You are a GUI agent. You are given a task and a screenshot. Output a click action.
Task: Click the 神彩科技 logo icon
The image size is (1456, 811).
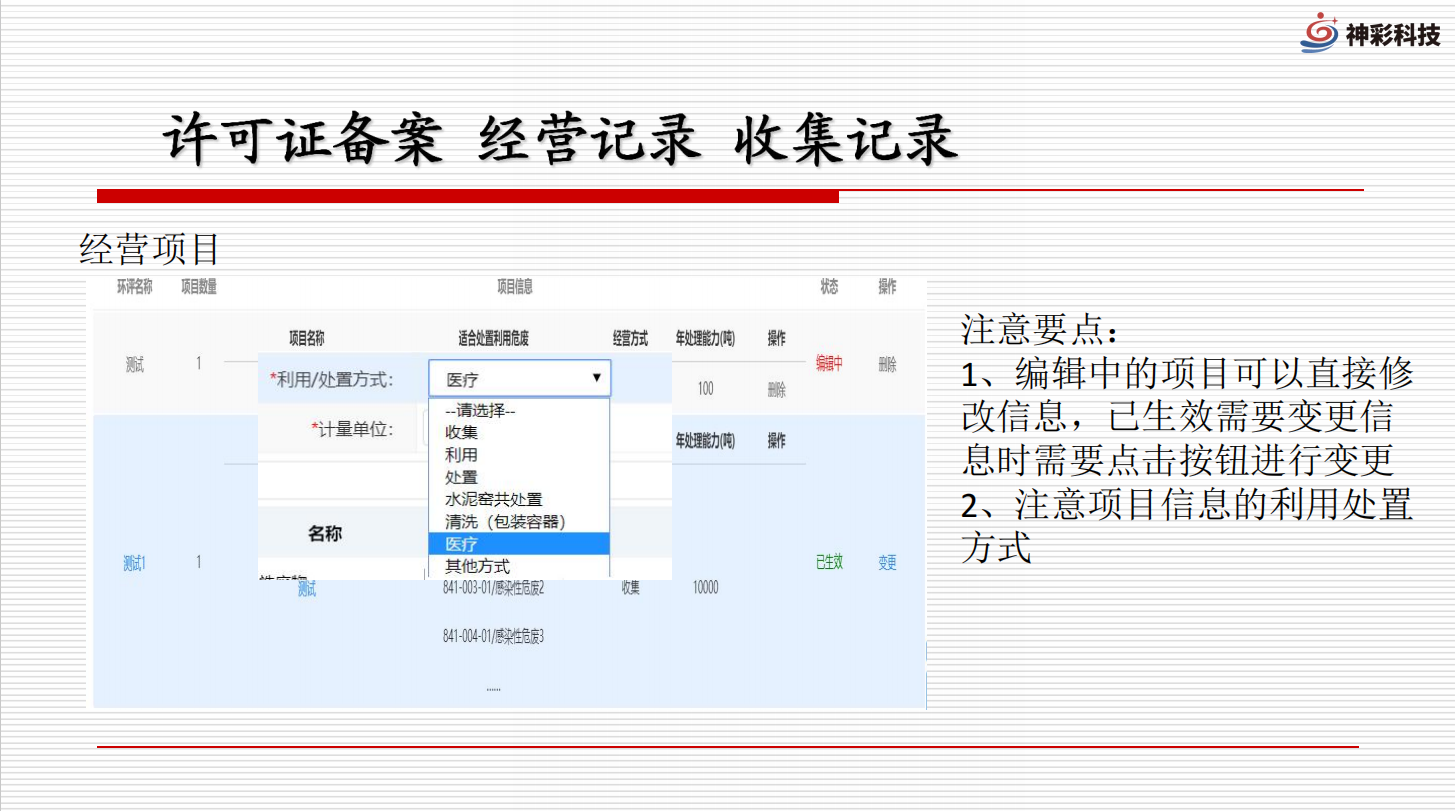pyautogui.click(x=1318, y=33)
